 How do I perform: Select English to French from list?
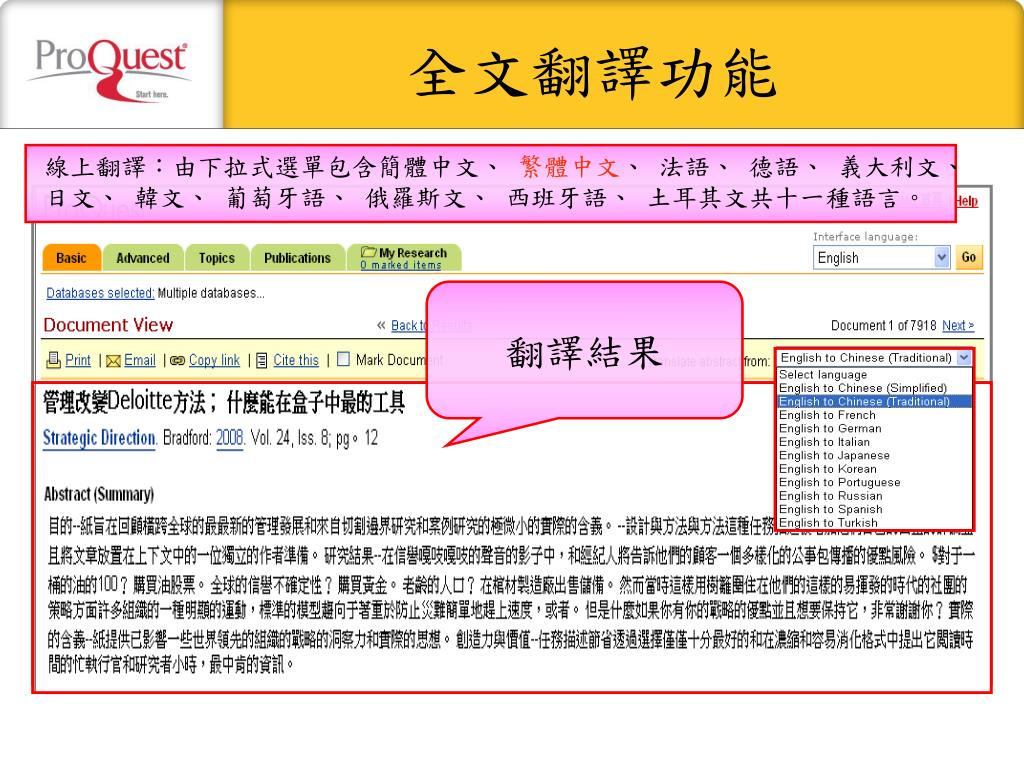827,415
